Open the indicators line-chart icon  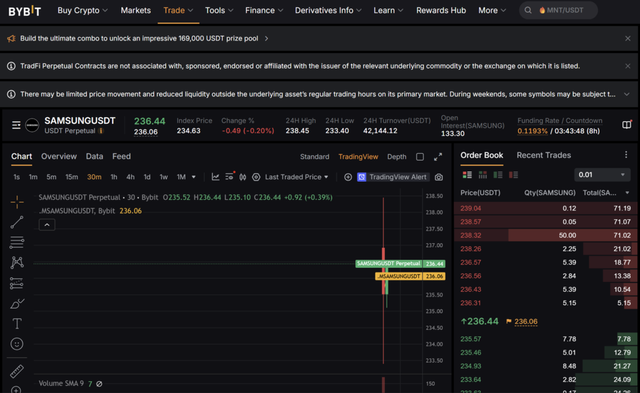click(x=215, y=177)
